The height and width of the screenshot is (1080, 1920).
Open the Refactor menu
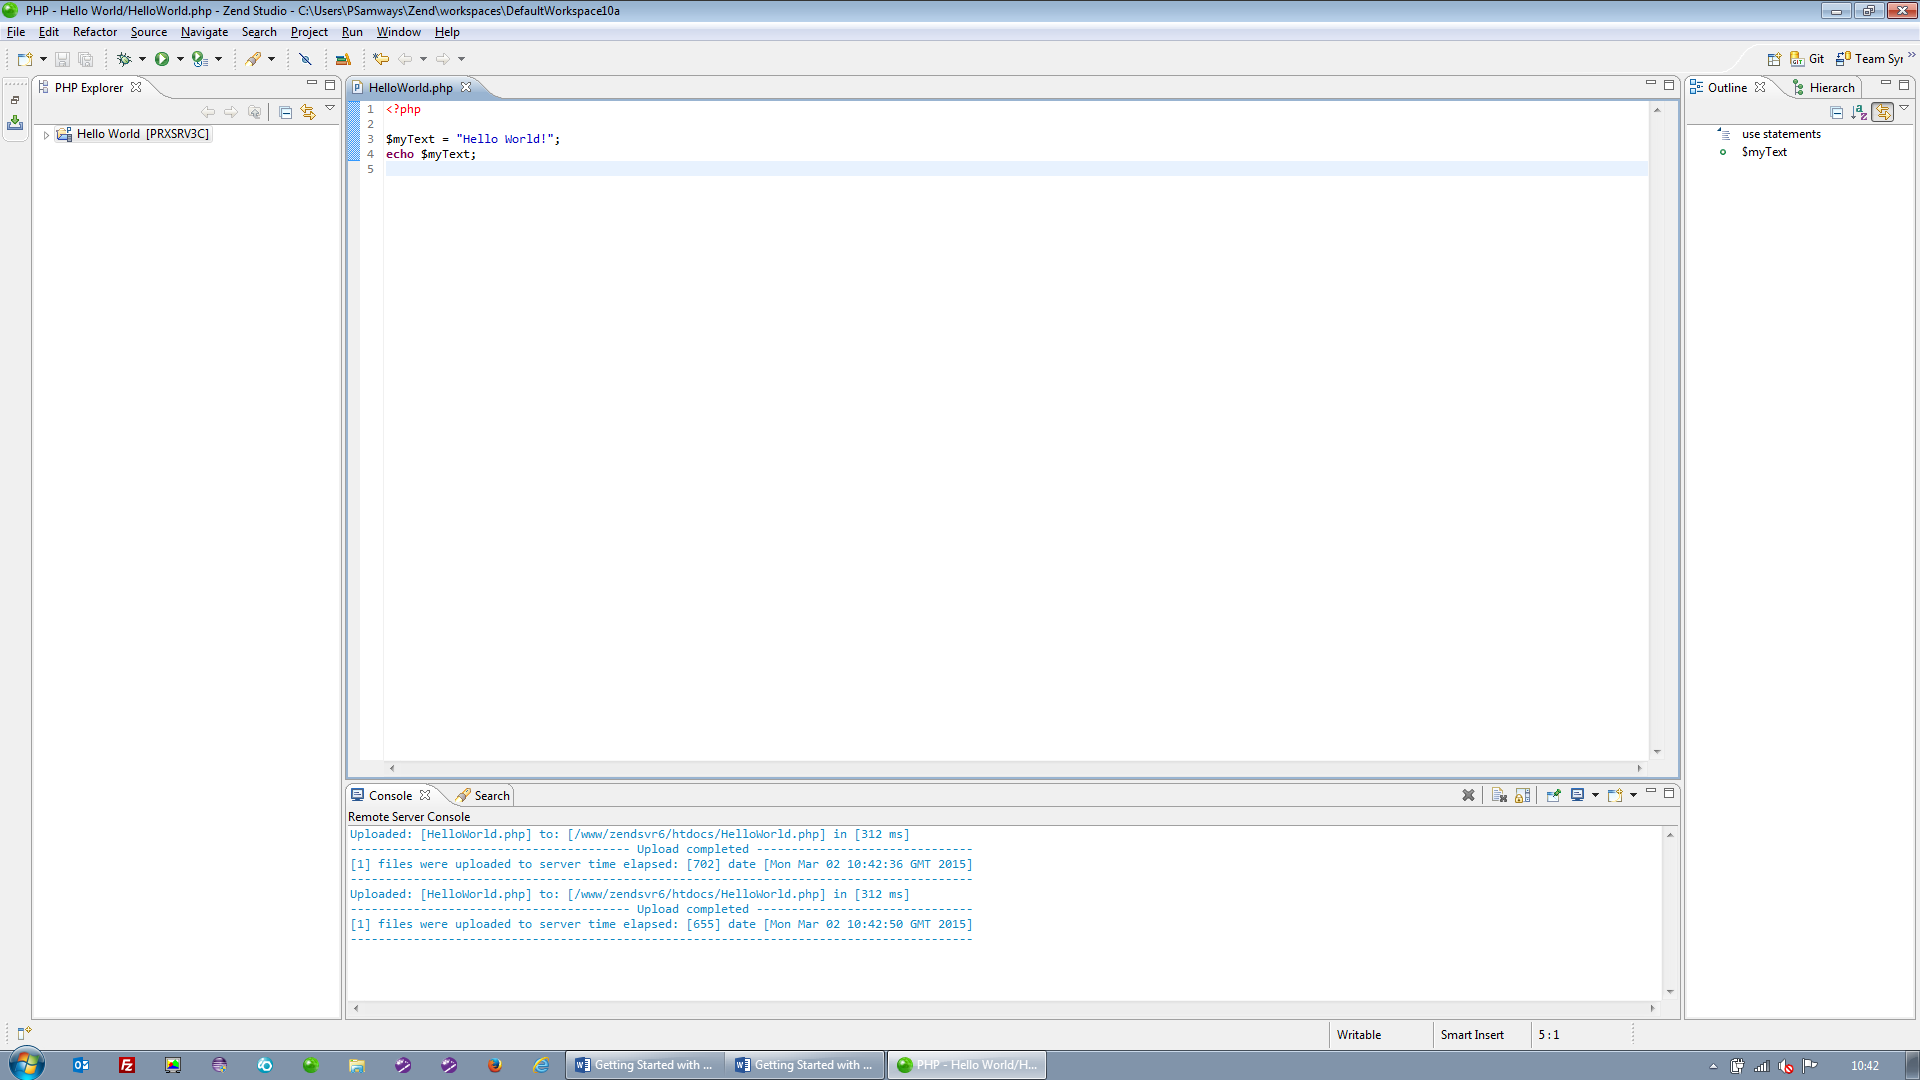pos(94,32)
